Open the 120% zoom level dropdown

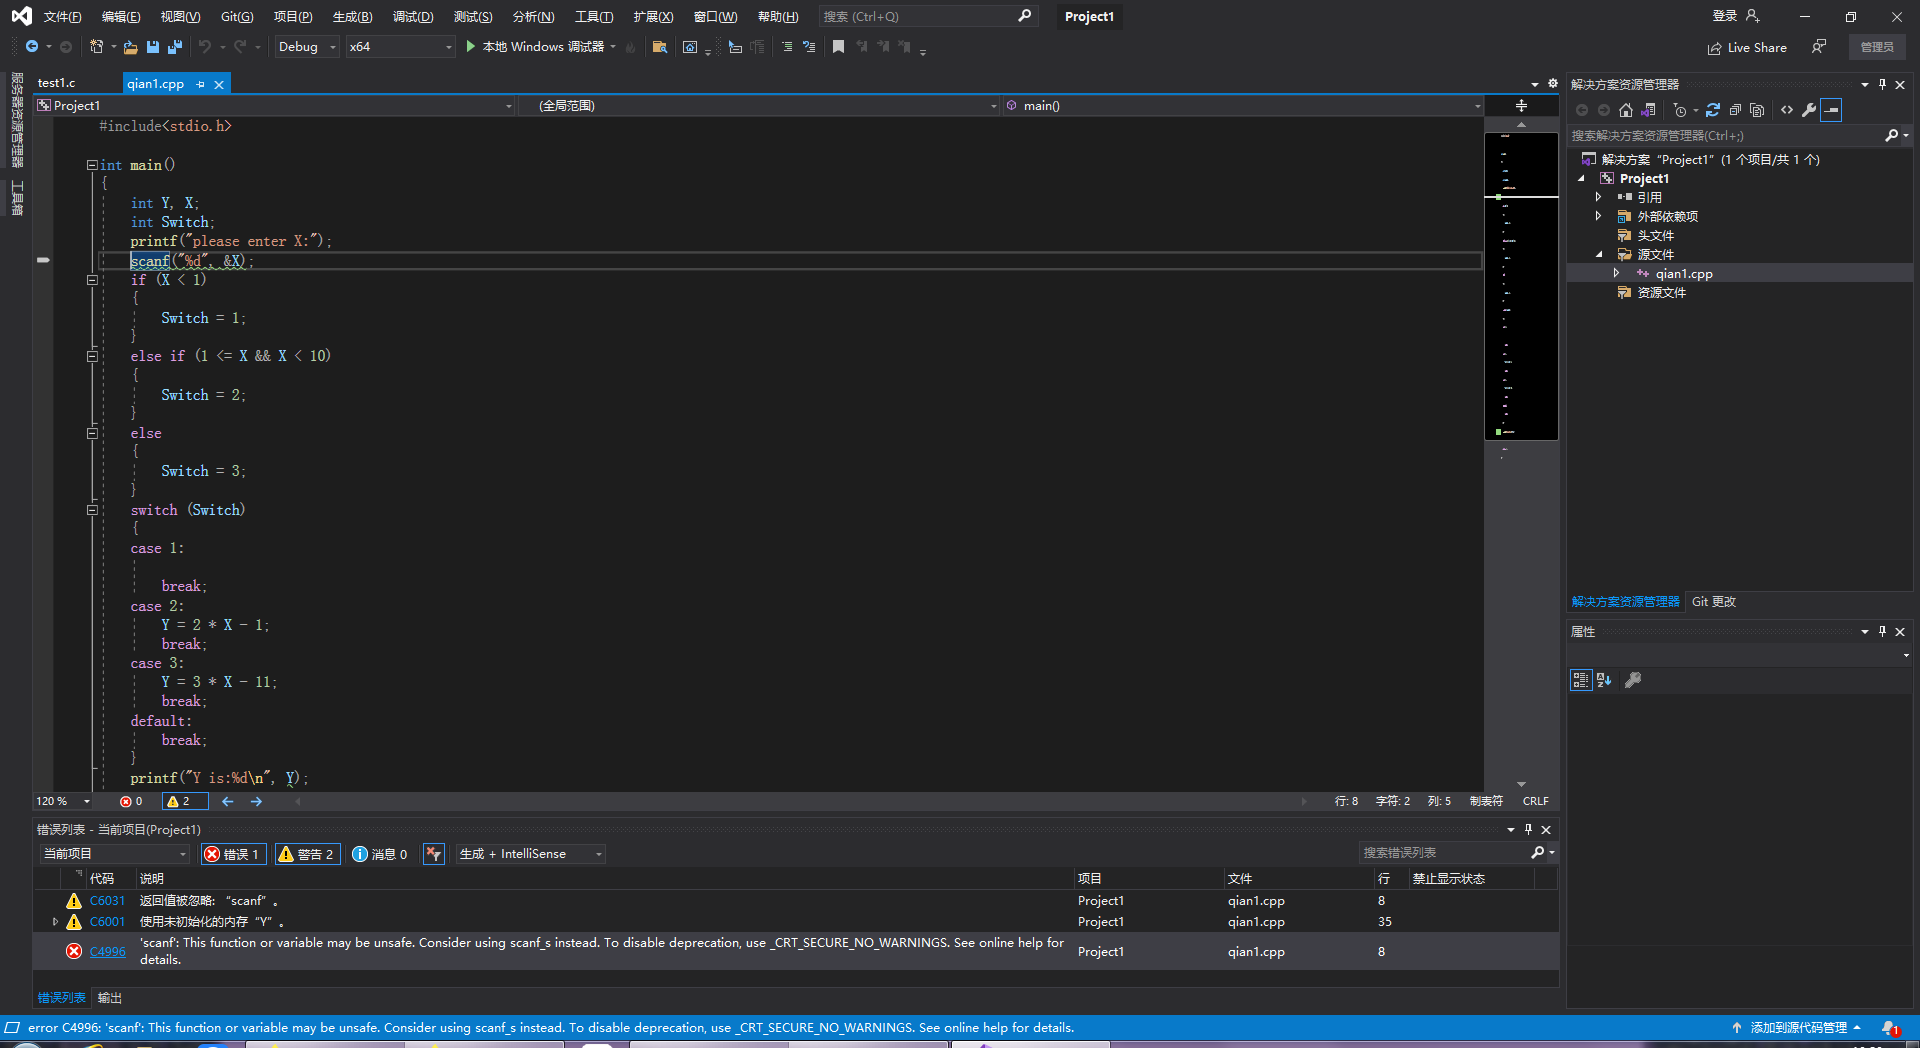(64, 801)
